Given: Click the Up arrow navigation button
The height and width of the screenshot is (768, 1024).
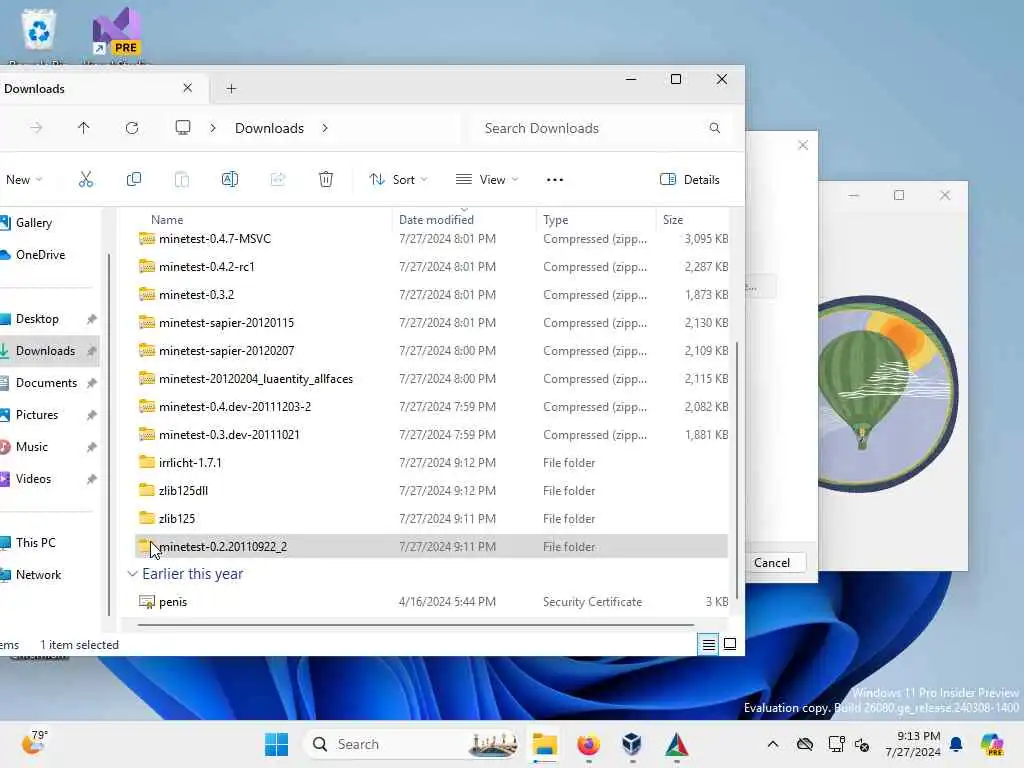Looking at the screenshot, I should point(84,128).
